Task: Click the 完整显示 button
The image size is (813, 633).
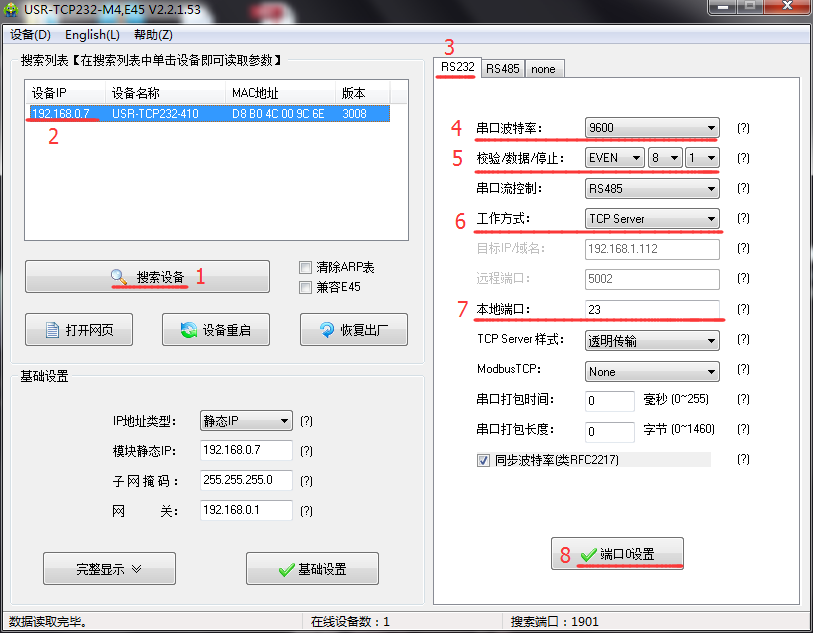Action: click(109, 569)
